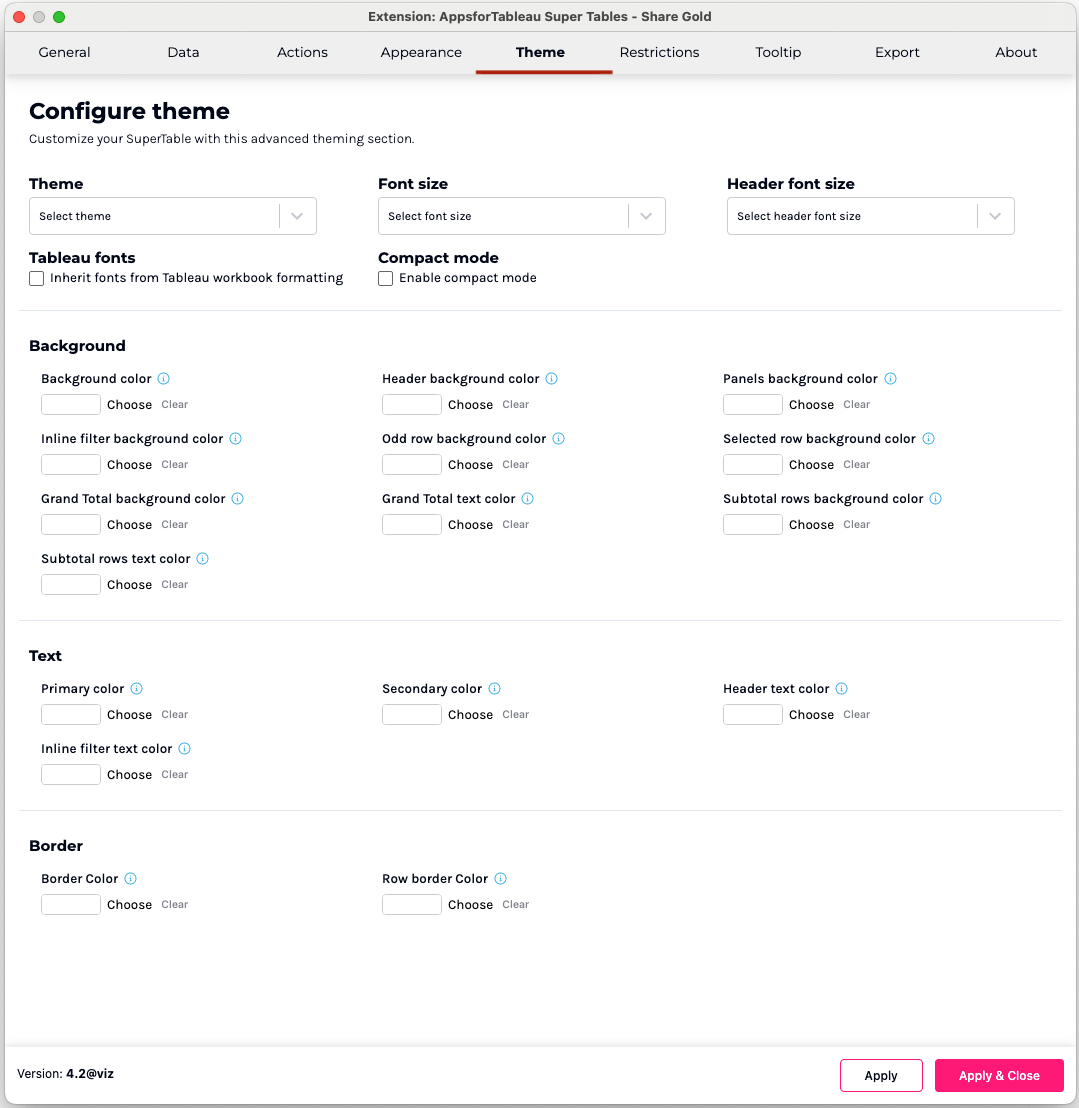Image resolution: width=1079 pixels, height=1108 pixels.
Task: Click info icon for Panels background color
Action: click(x=891, y=379)
